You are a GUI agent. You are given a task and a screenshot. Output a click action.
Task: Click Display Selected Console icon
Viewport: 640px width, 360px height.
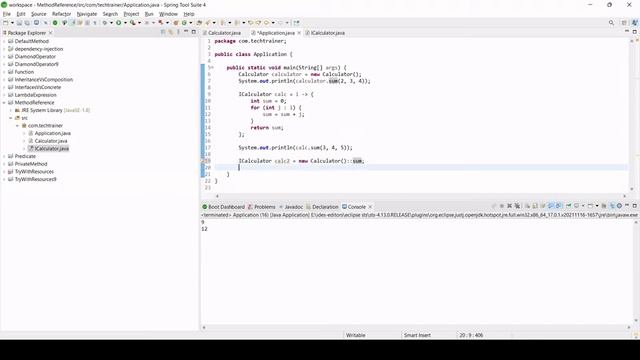(576, 206)
